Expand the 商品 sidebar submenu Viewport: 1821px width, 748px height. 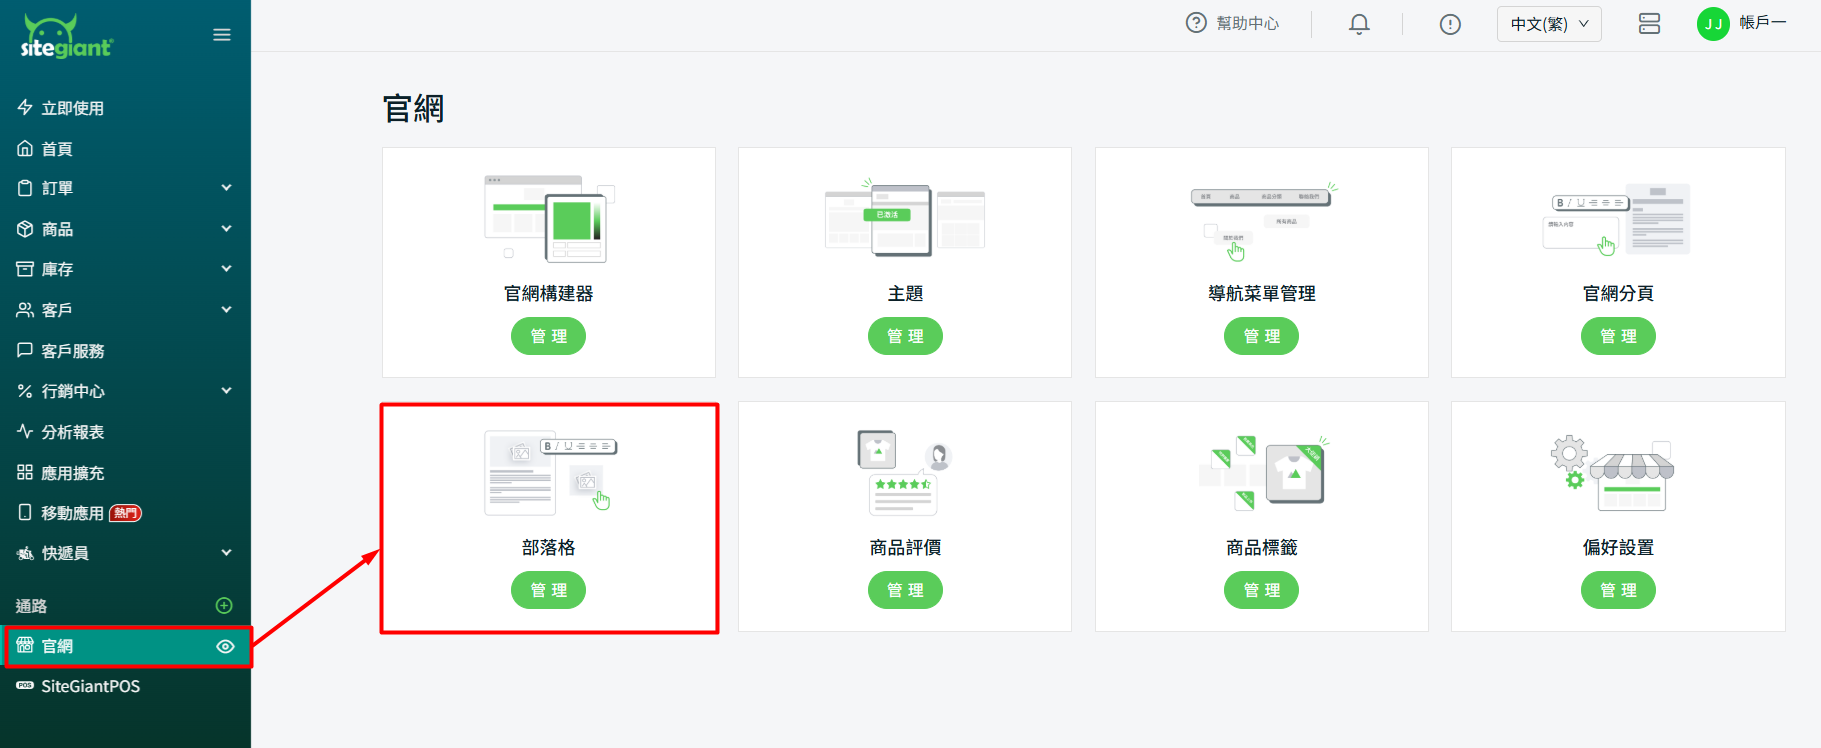pos(125,229)
